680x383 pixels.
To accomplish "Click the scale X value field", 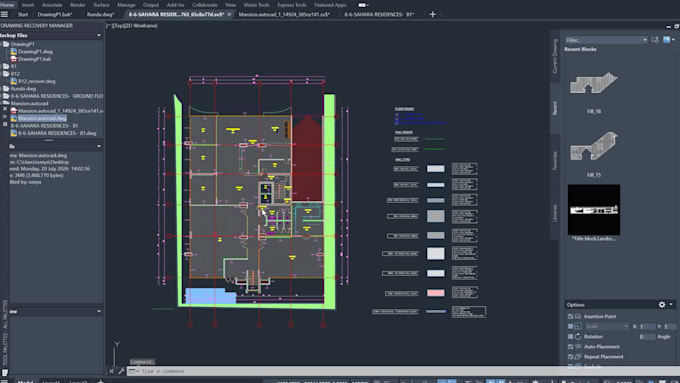I will pyautogui.click(x=647, y=326).
